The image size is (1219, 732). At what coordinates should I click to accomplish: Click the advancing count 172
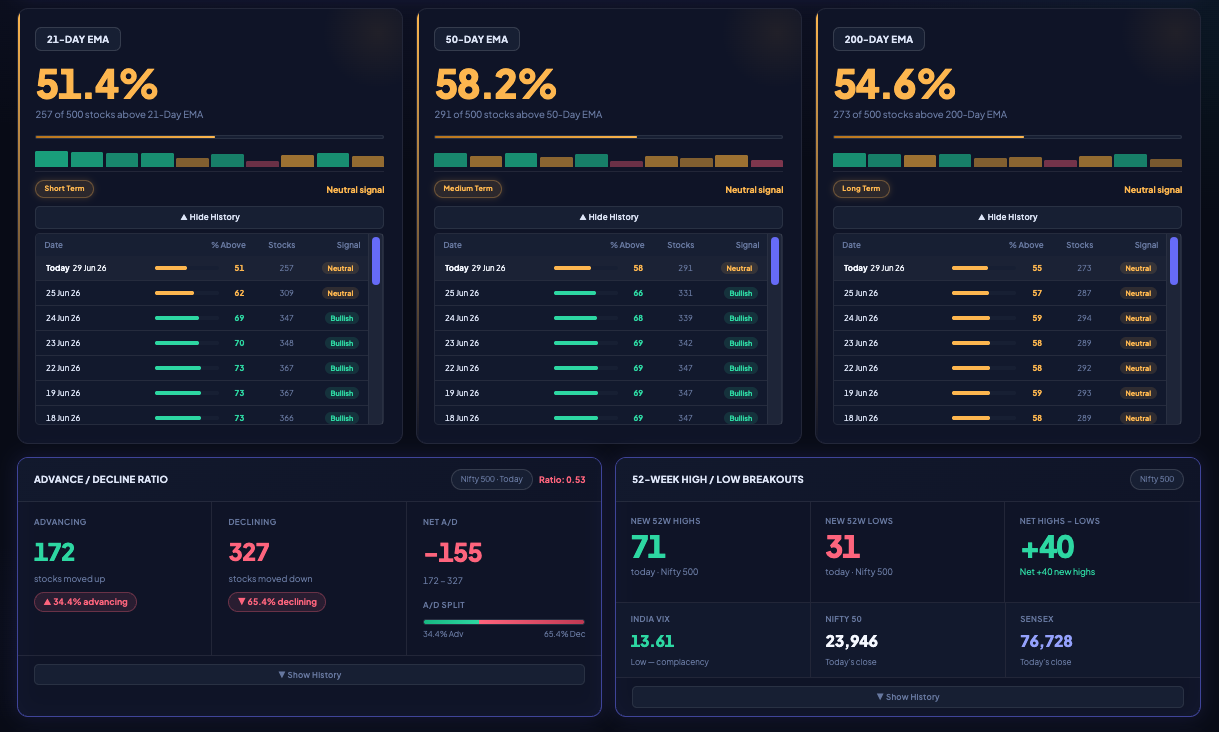[55, 552]
